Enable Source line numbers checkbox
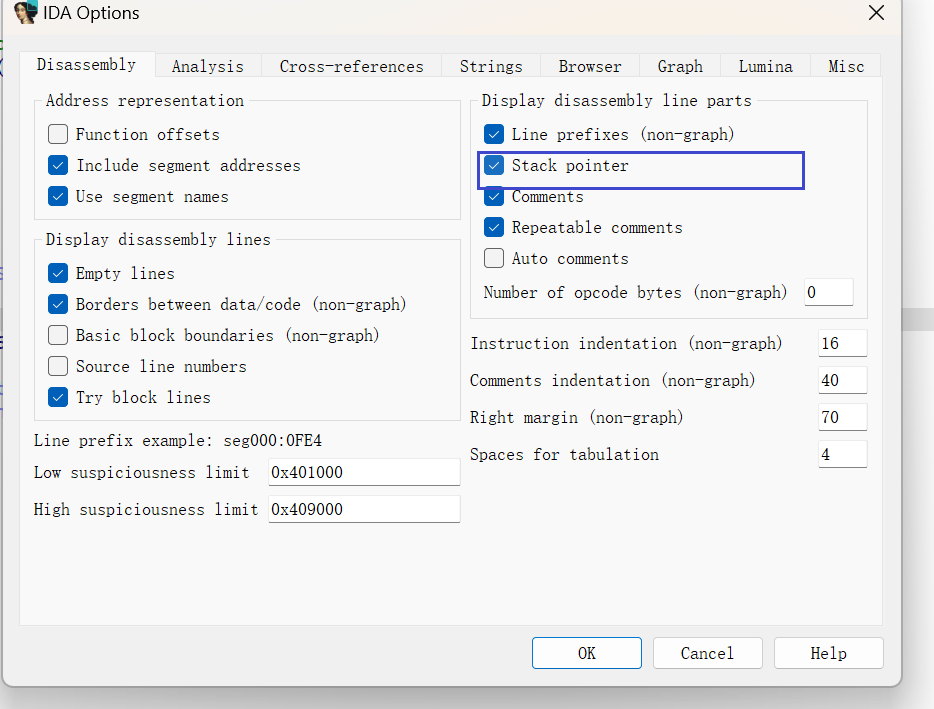This screenshot has width=934, height=709. click(58, 366)
